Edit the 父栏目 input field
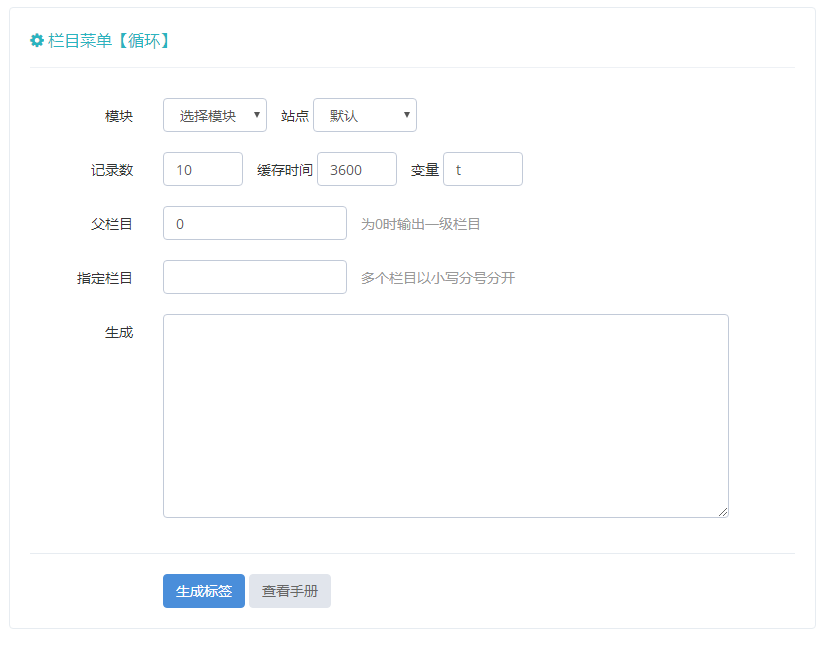The width and height of the screenshot is (823, 650). (255, 223)
